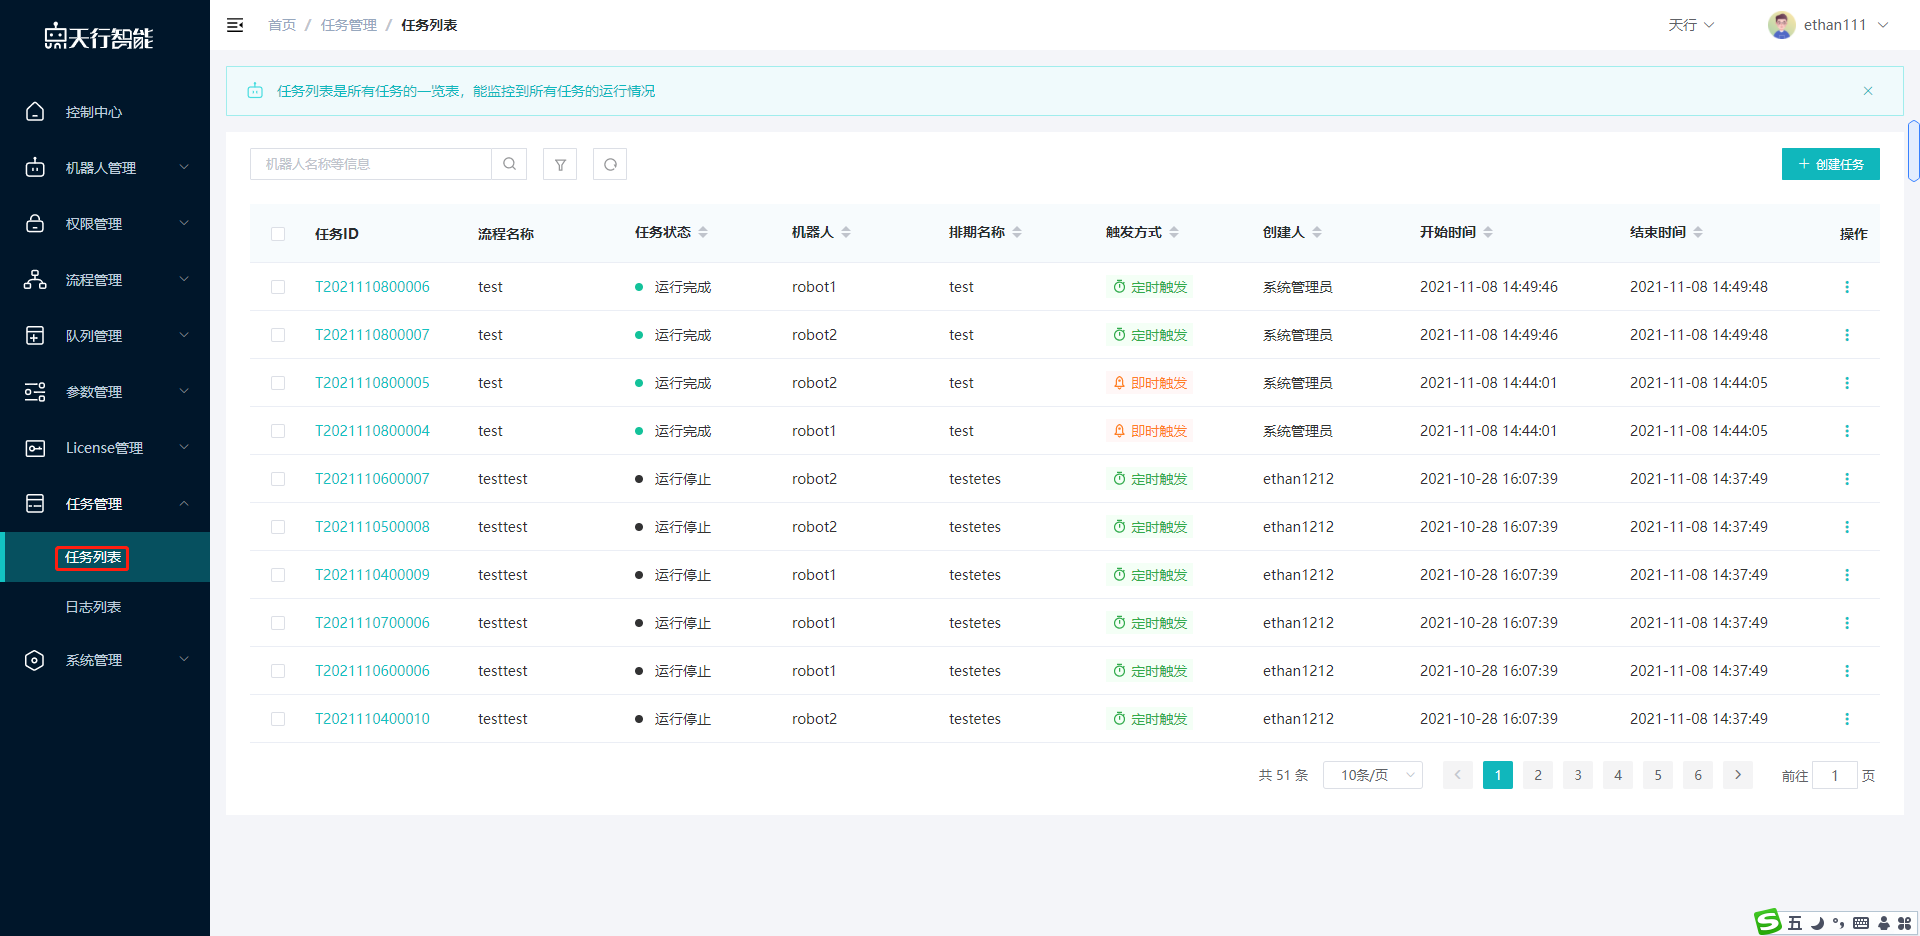
Task: Toggle the select-all header checkbox
Action: point(278,234)
